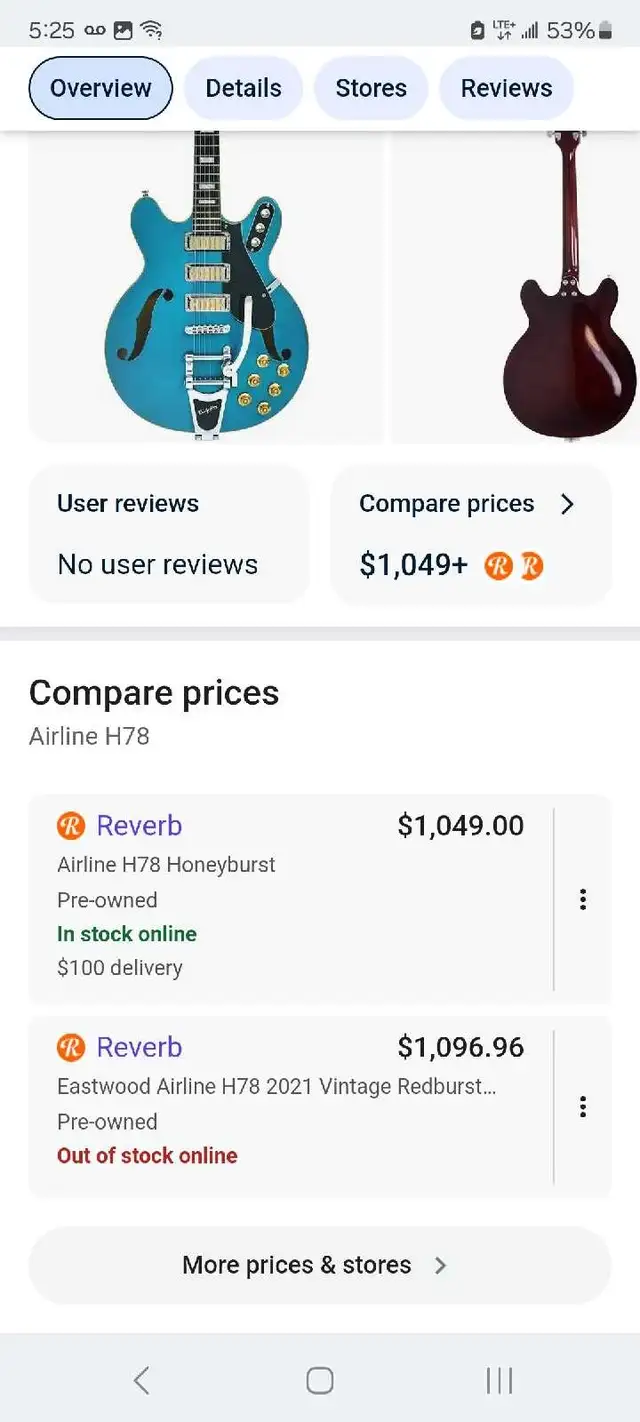The width and height of the screenshot is (640, 1422).
Task: Expand More prices & stores arrow
Action: point(440,1265)
